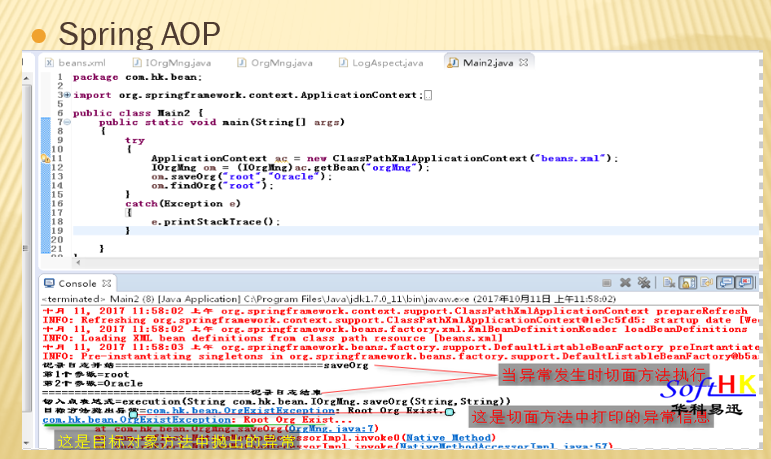This screenshot has height=459, width=771.
Task: Open the OrgMng.java:7 stack trace link
Action: coord(331,428)
